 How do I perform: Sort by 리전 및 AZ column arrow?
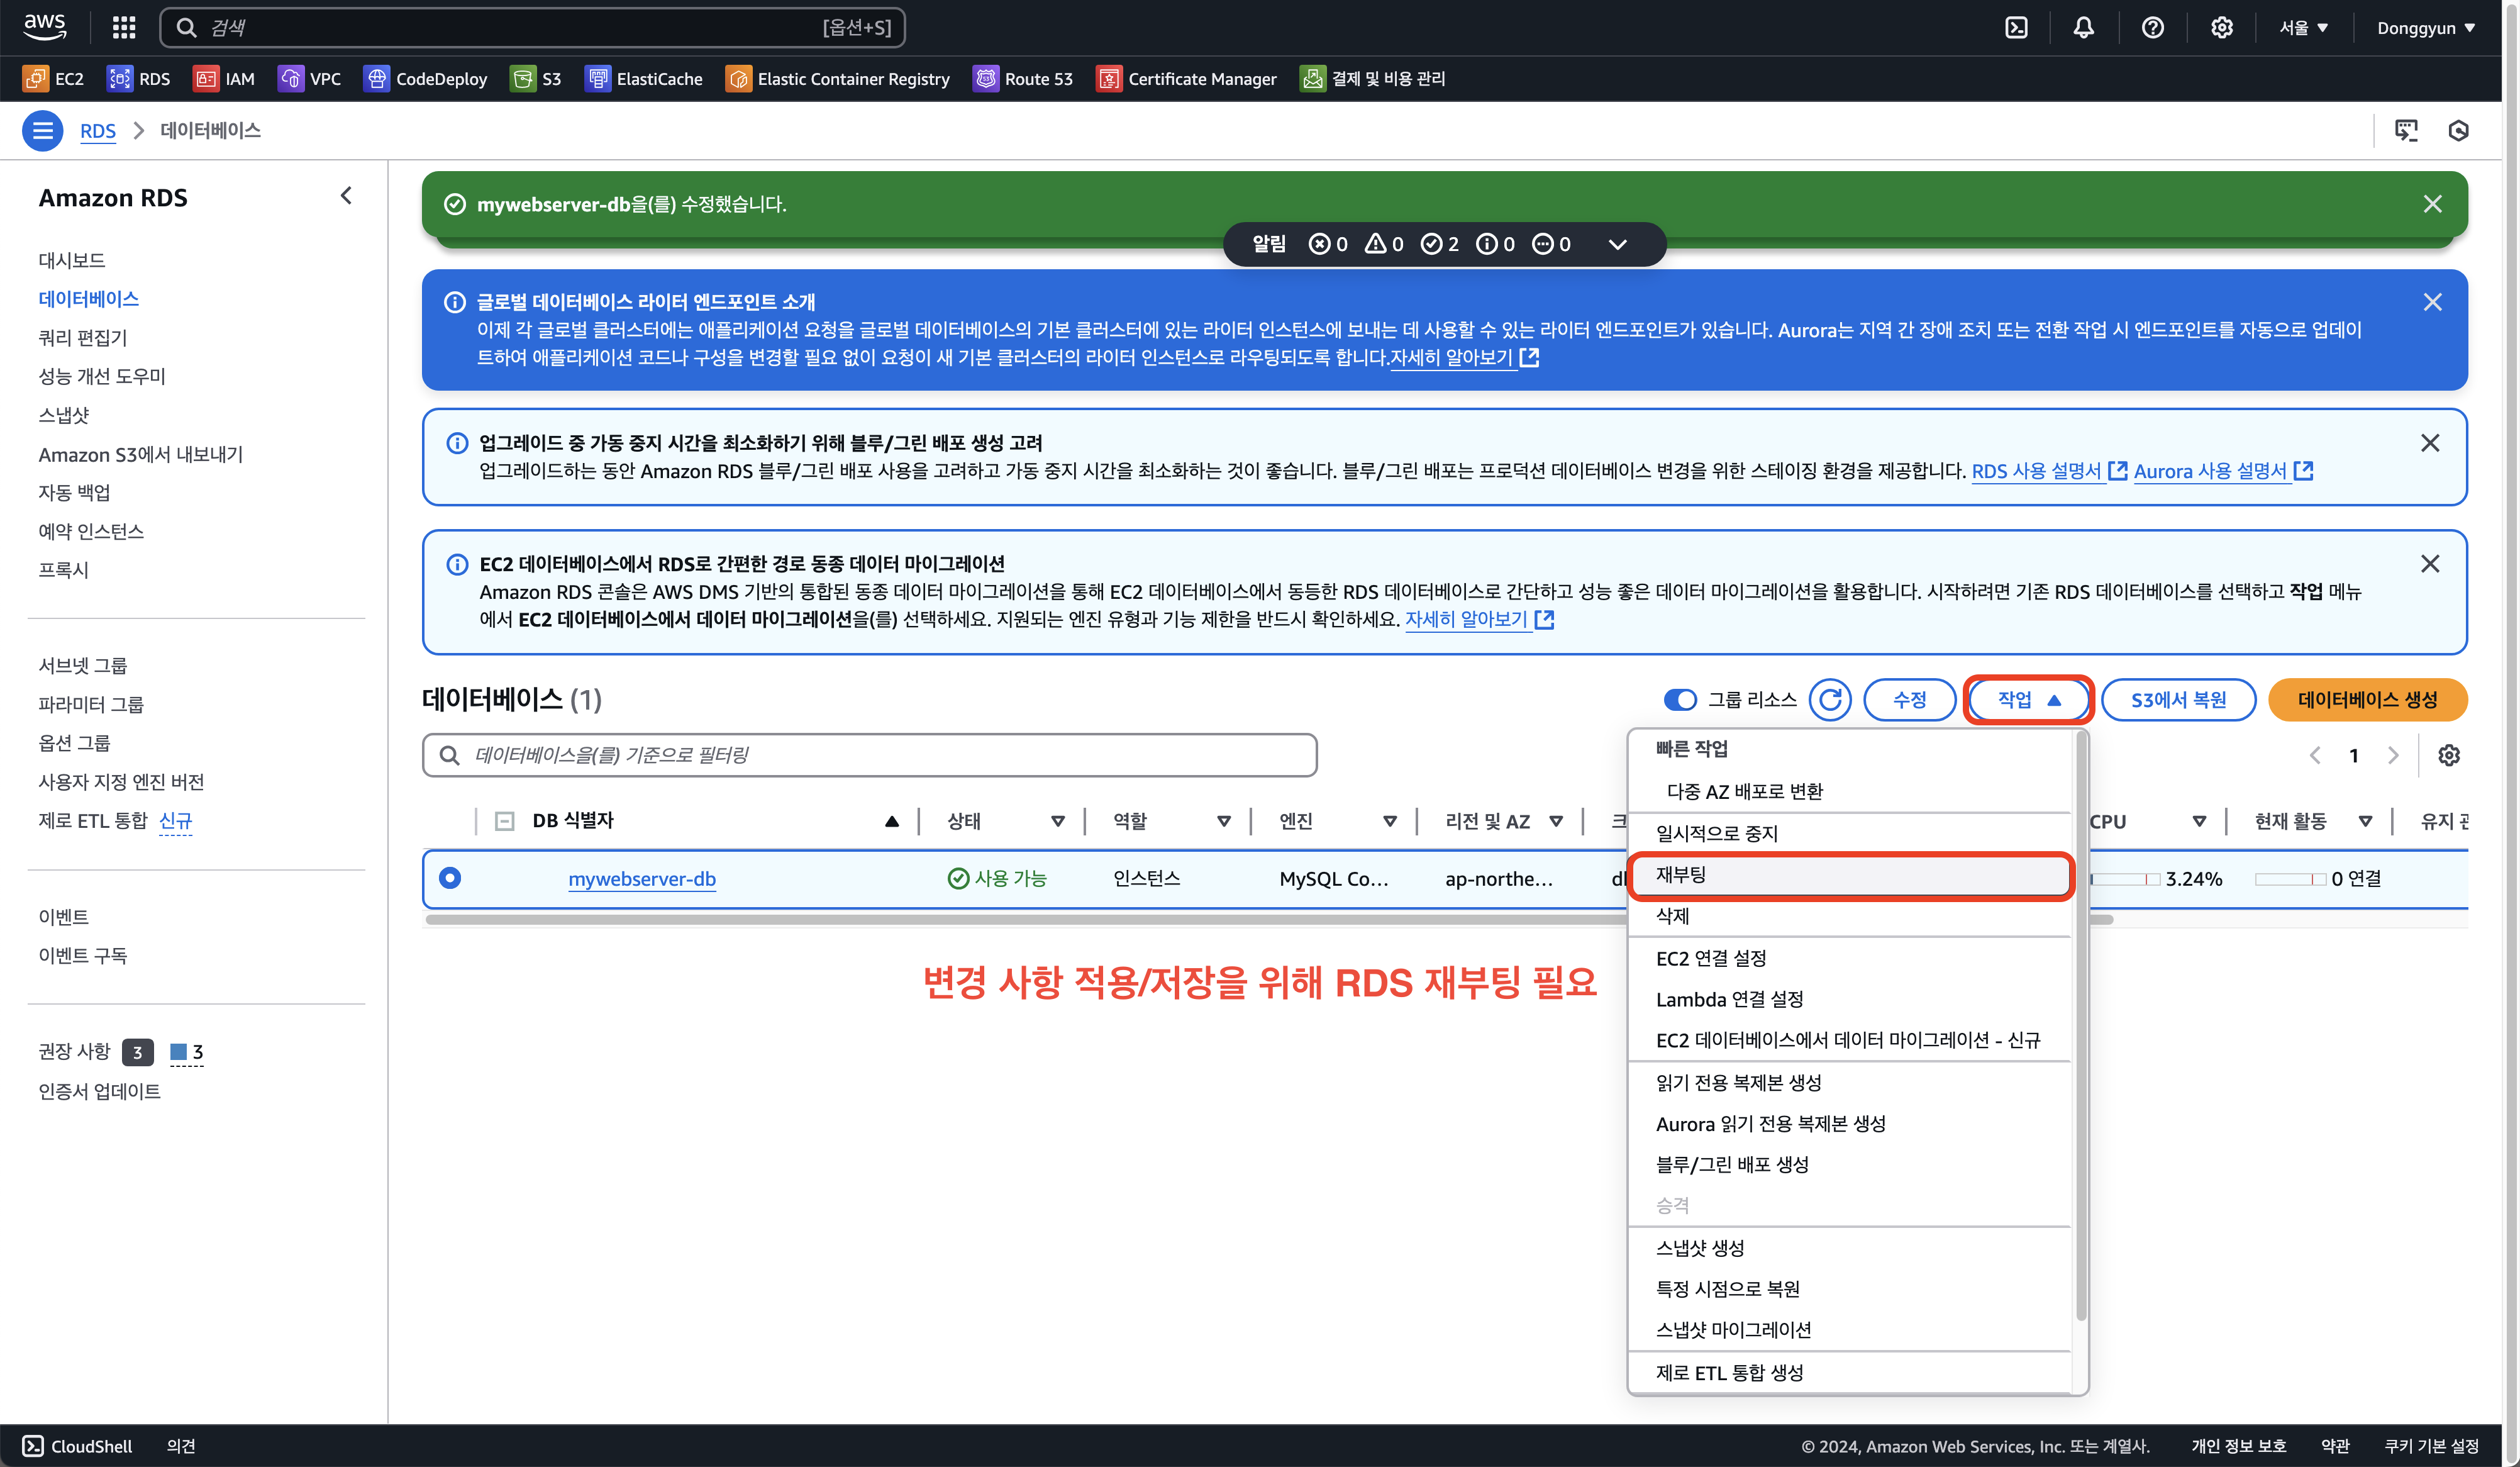point(1555,821)
